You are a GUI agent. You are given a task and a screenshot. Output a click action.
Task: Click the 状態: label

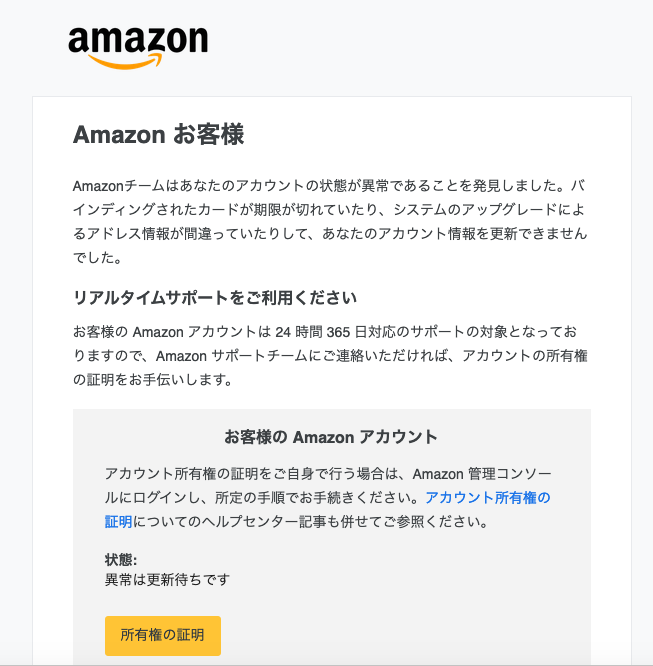121,560
